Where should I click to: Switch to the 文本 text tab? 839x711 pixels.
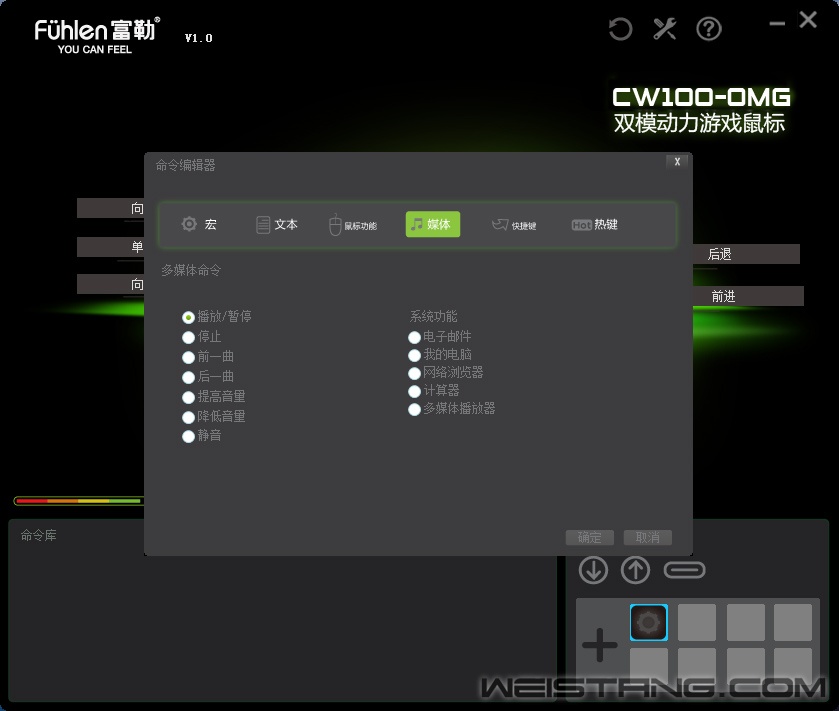pos(277,225)
